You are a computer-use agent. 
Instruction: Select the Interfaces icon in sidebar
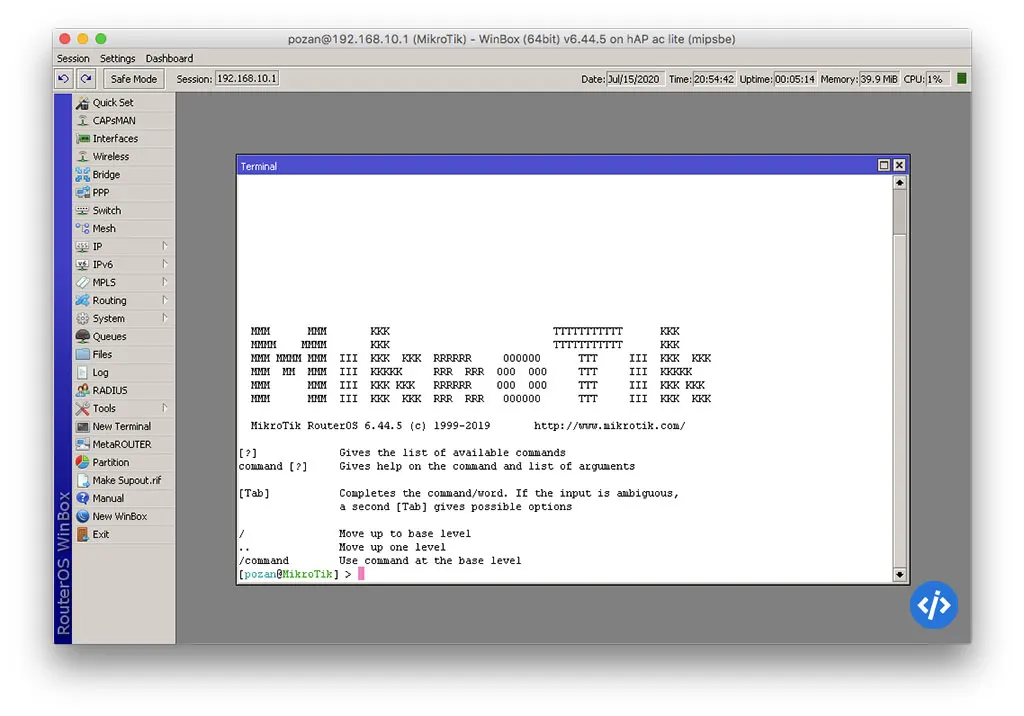click(83, 139)
